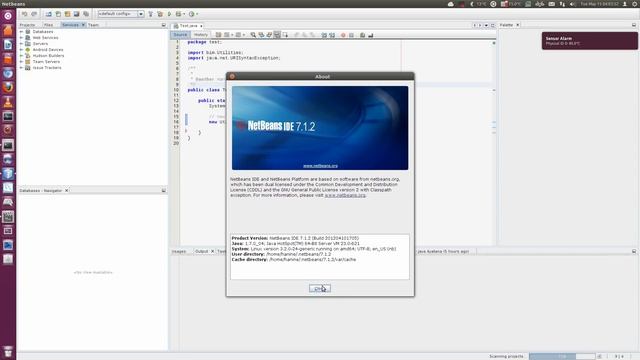Click the Debug Project icon
Screen dimensions: 640x360
coord(178,14)
